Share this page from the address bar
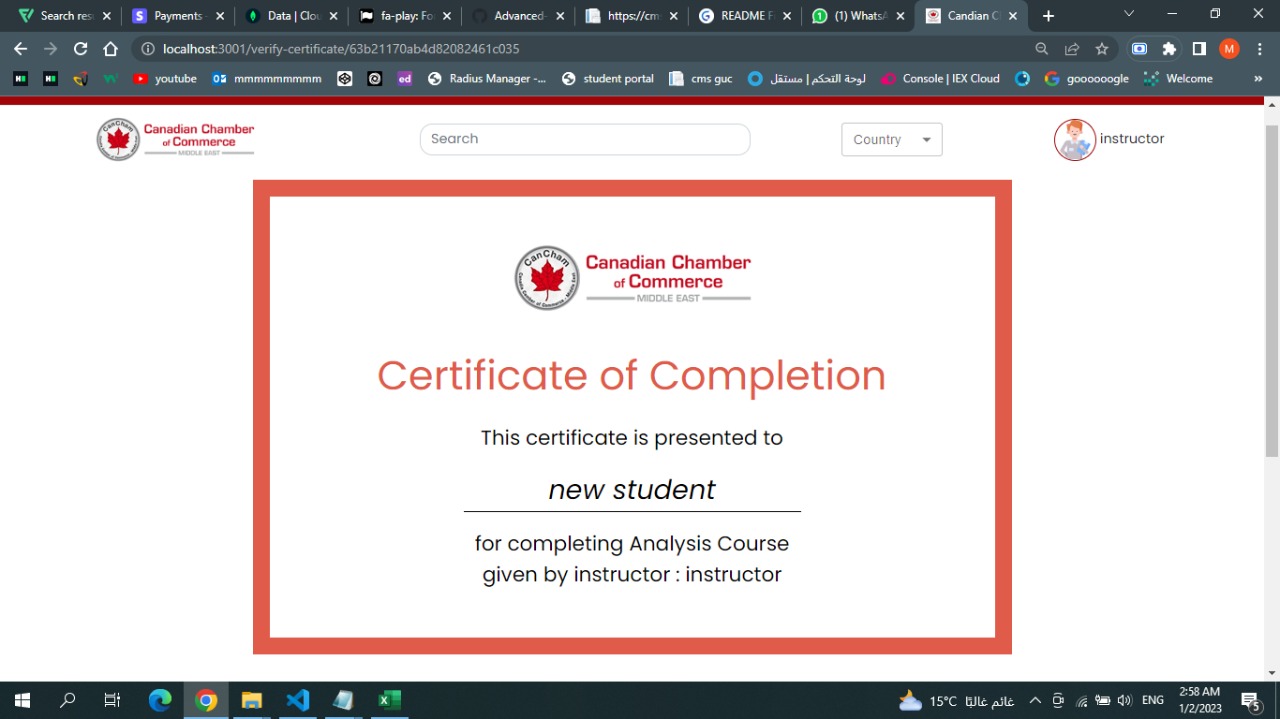The image size is (1280, 719). tap(1072, 49)
